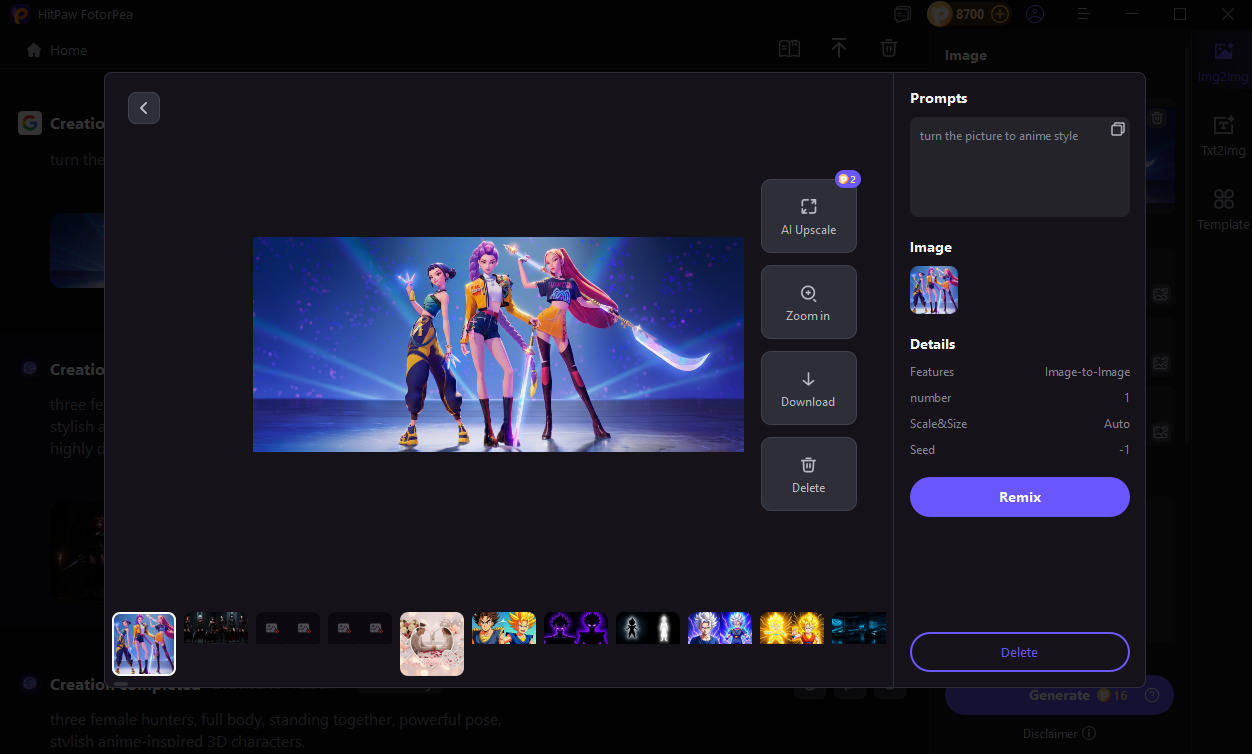Add credits with the plus icon beside 8700
The height and width of the screenshot is (754, 1252).
point(999,14)
